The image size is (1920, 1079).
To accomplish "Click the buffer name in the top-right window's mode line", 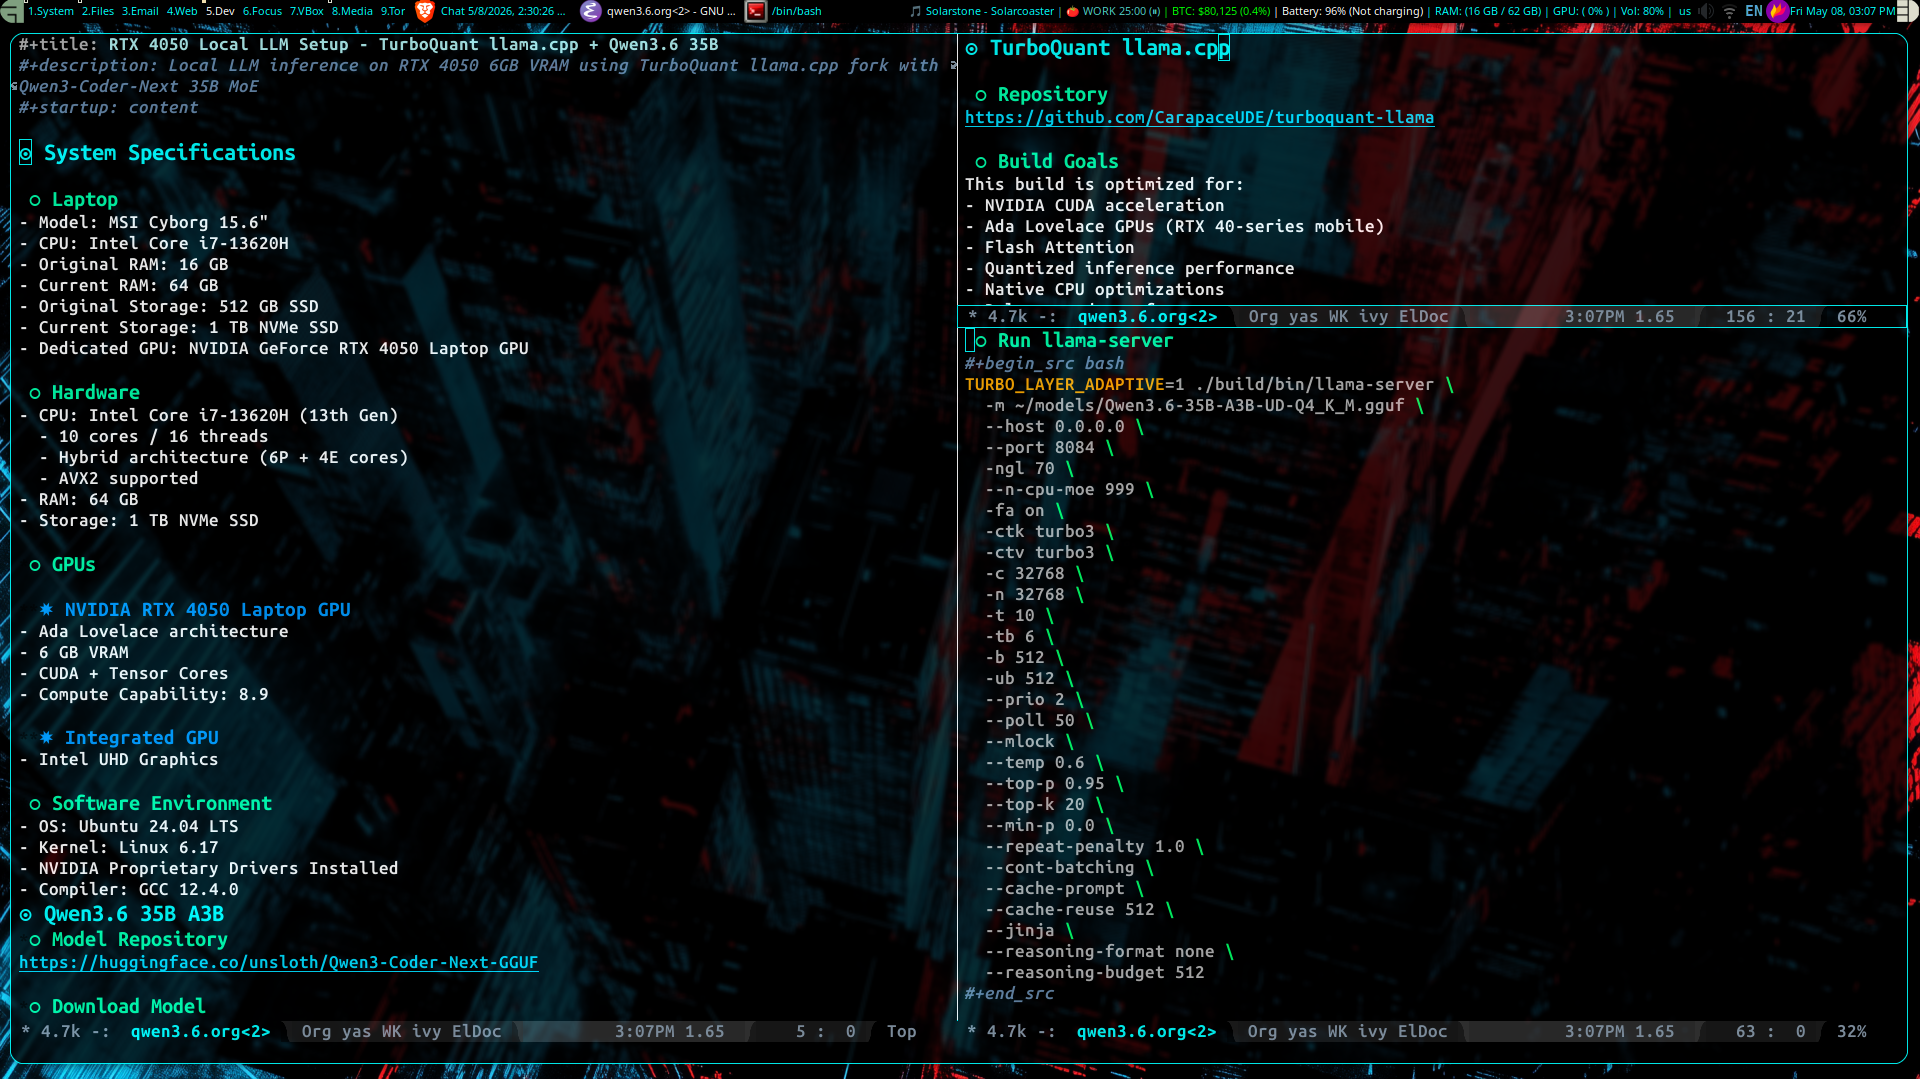I will pyautogui.click(x=1147, y=317).
